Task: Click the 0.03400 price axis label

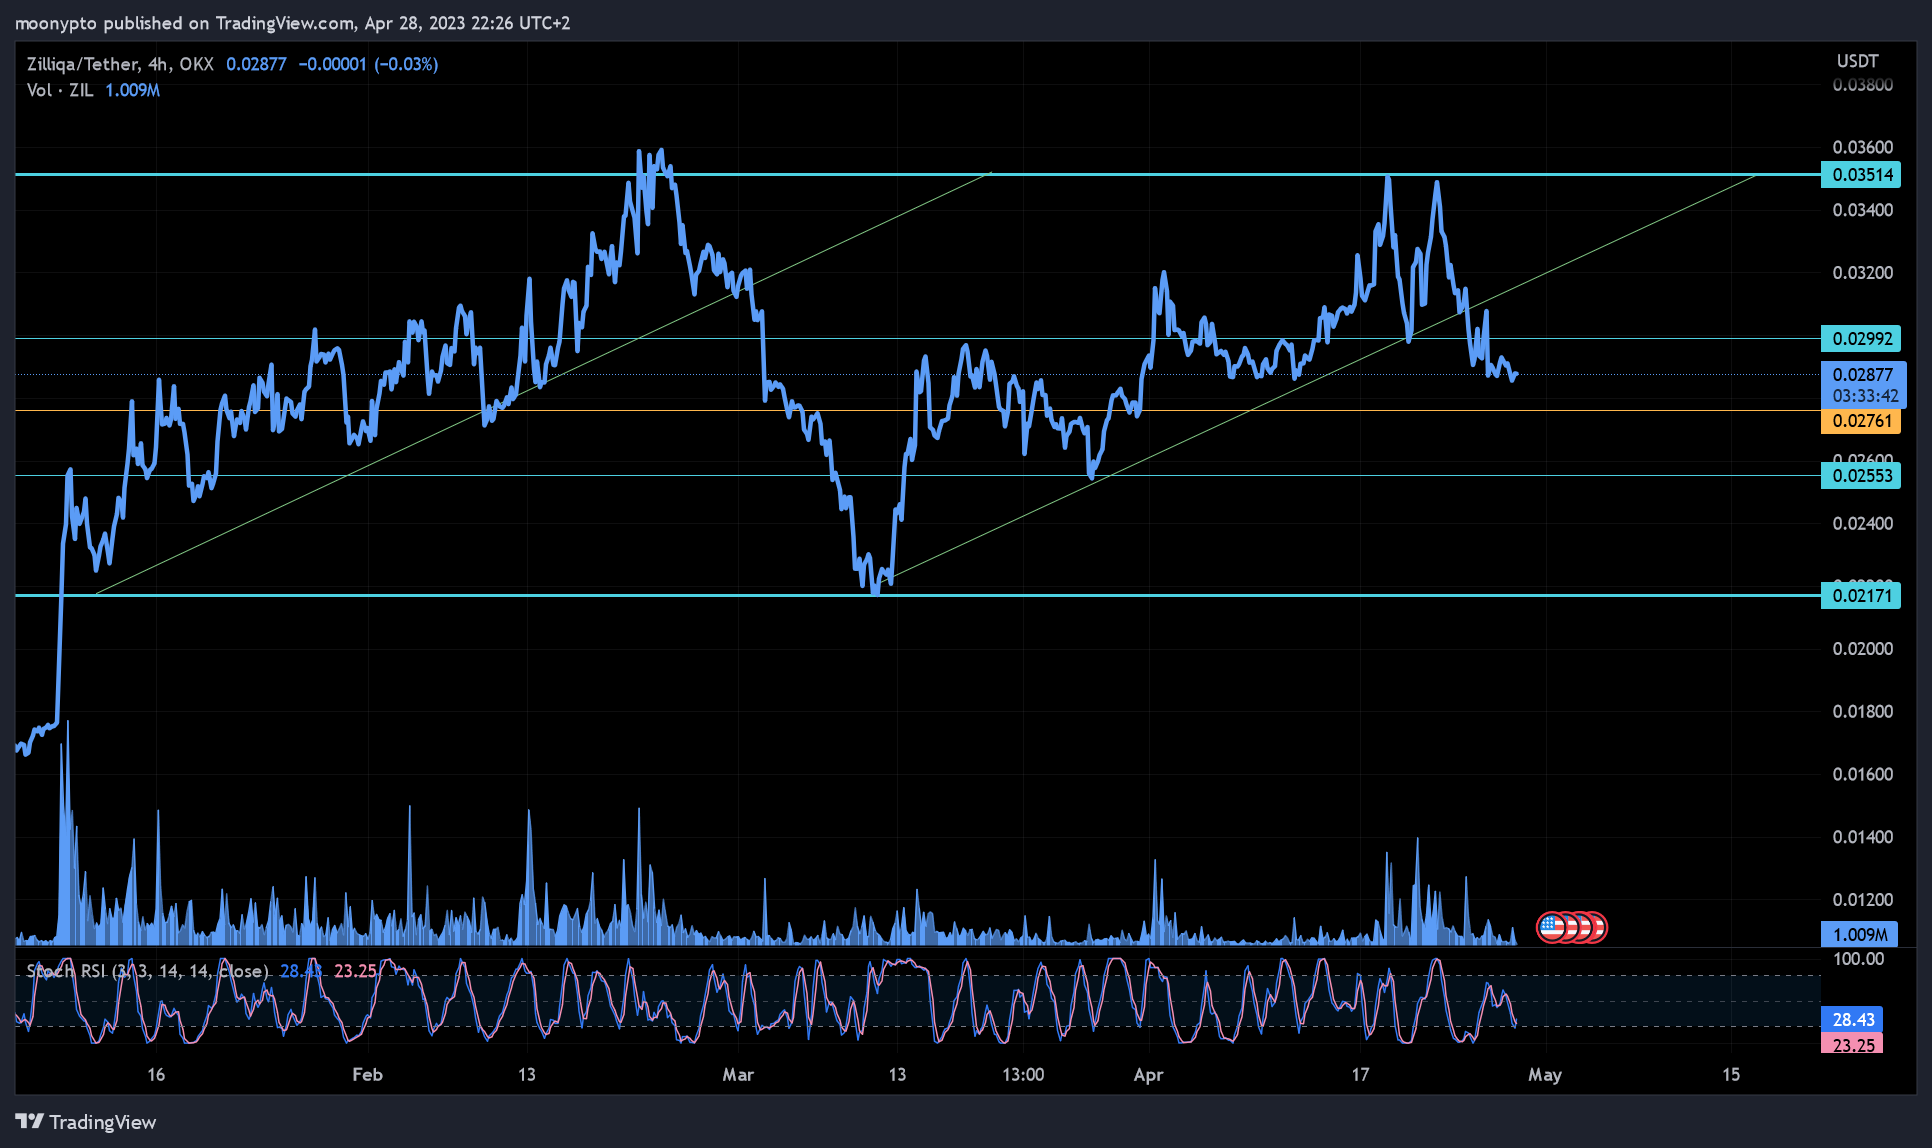Action: pos(1862,210)
